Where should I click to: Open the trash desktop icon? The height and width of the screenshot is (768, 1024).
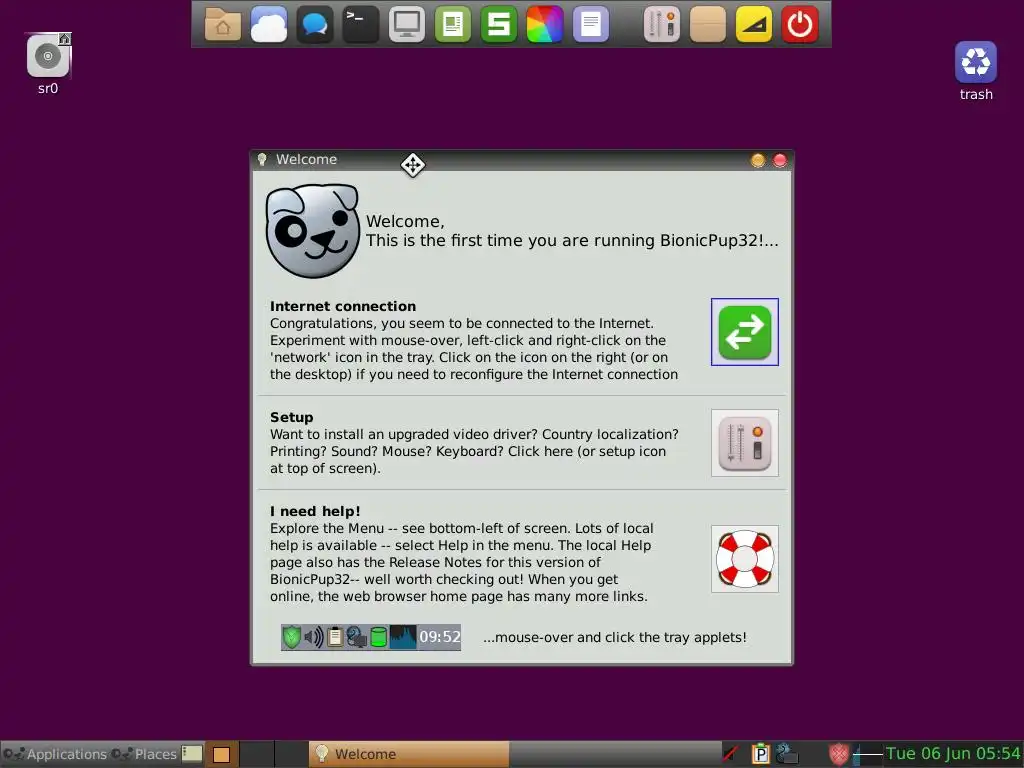[976, 62]
